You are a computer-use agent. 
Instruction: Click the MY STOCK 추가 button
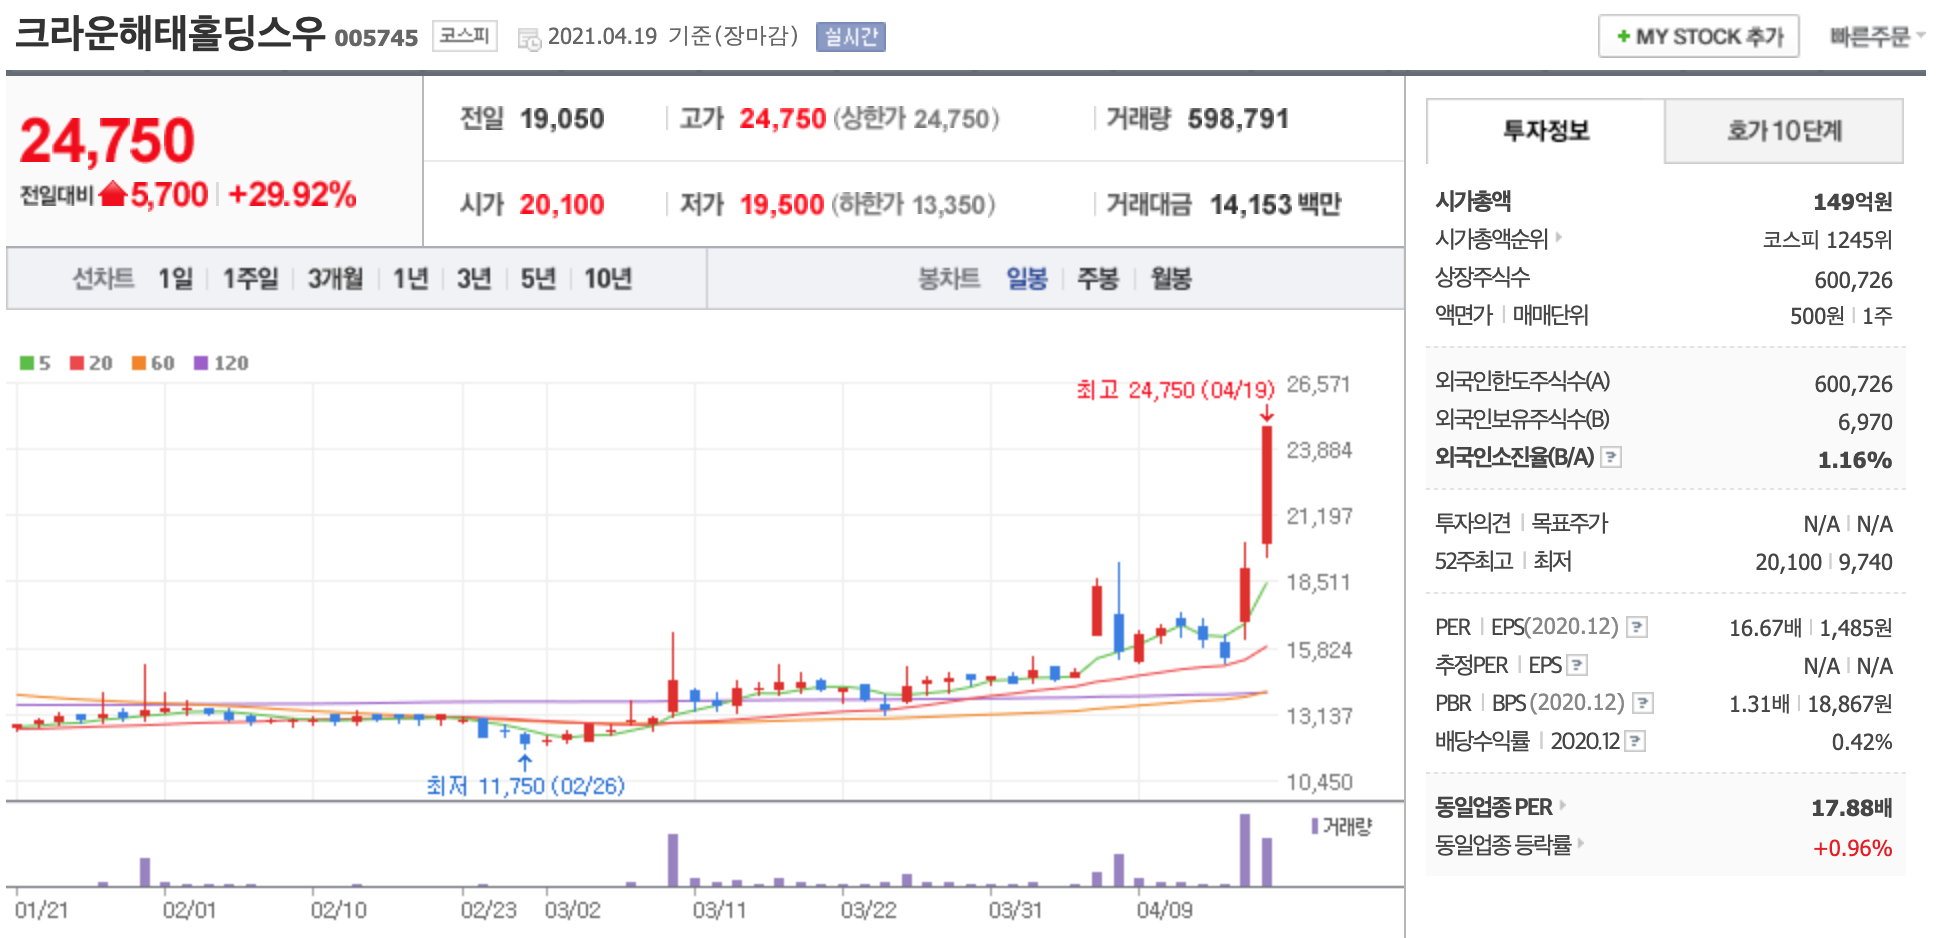(x=1699, y=36)
